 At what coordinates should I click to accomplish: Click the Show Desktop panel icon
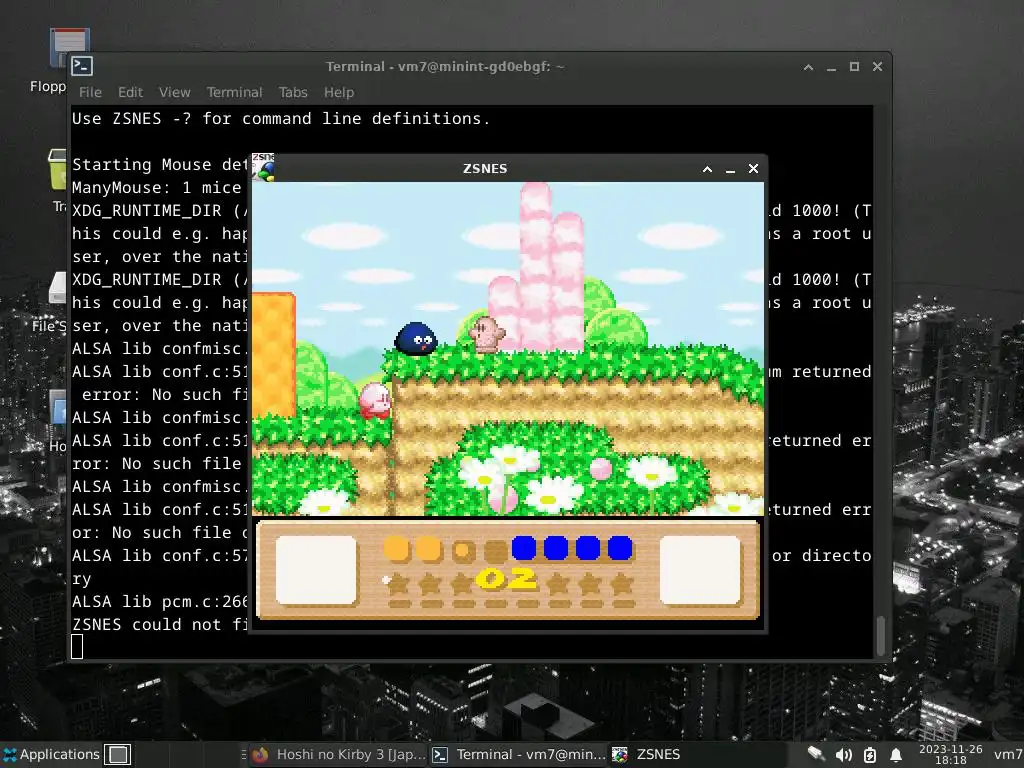[118, 754]
